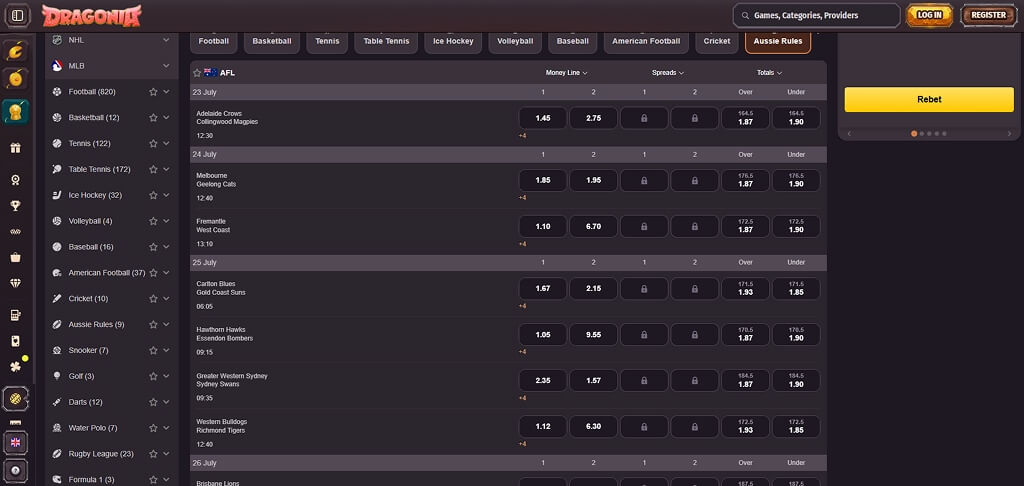Favorite Aussie Rules (9) with its star
The image size is (1024, 486).
click(153, 325)
